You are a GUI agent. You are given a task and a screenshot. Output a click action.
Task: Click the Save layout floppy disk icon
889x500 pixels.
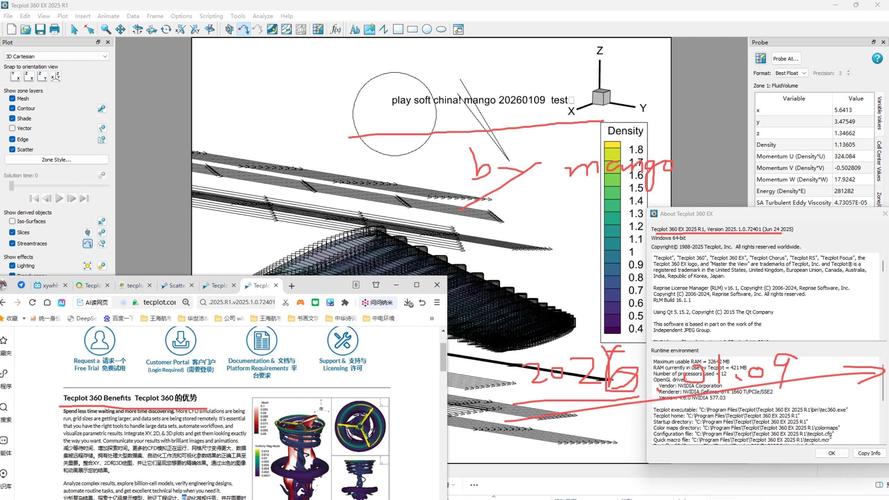tap(40, 29)
